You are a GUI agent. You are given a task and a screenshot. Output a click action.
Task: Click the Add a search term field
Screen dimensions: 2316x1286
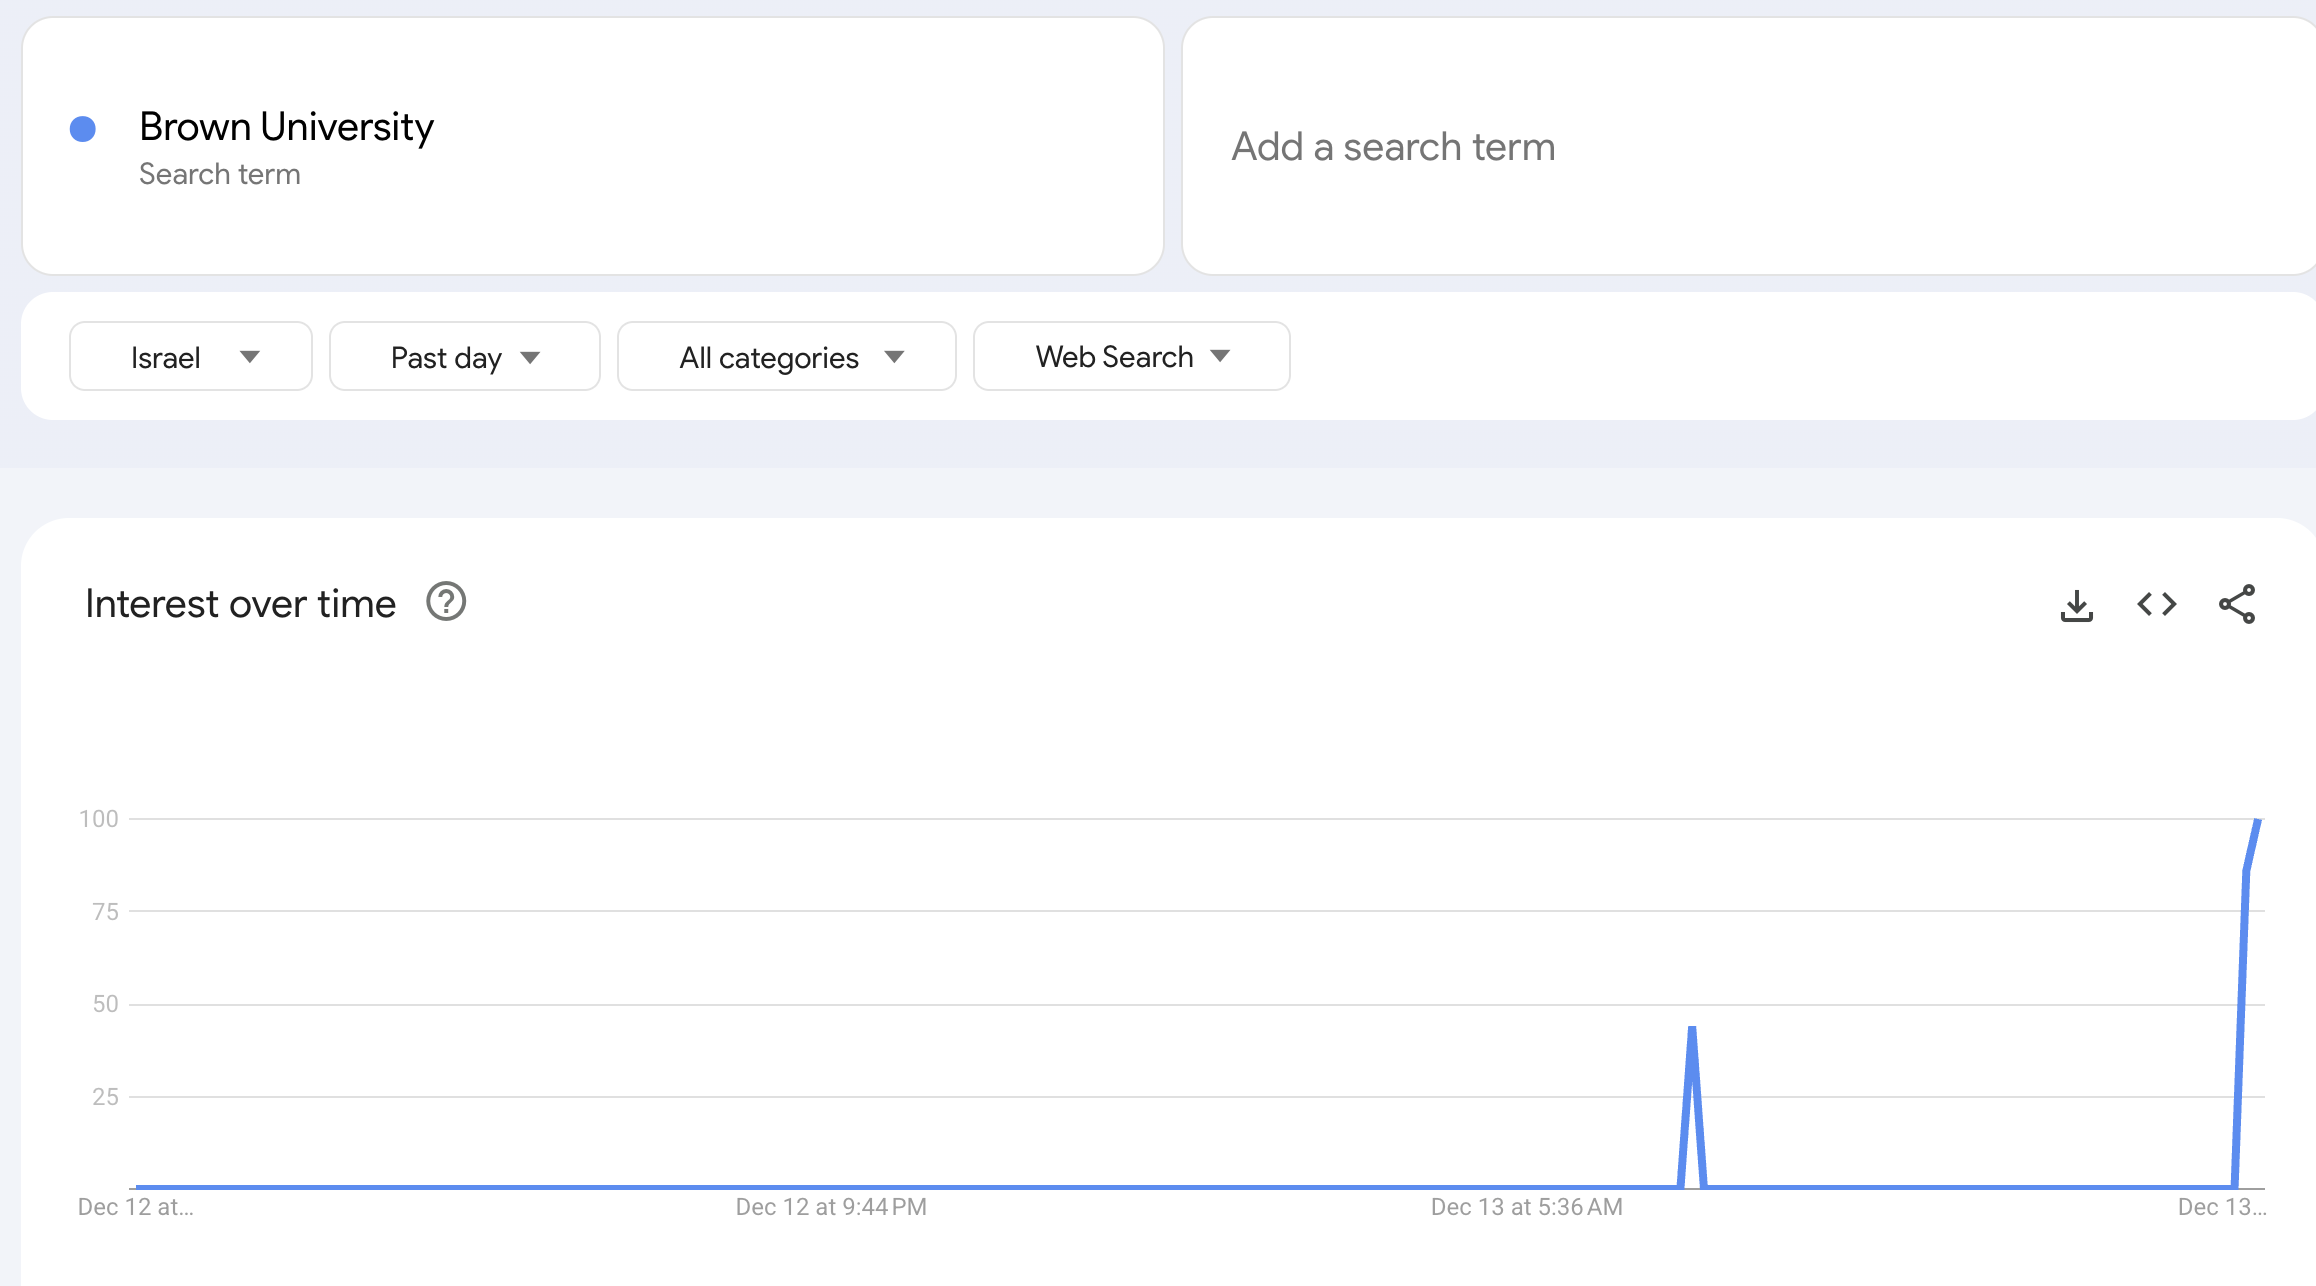[1392, 147]
